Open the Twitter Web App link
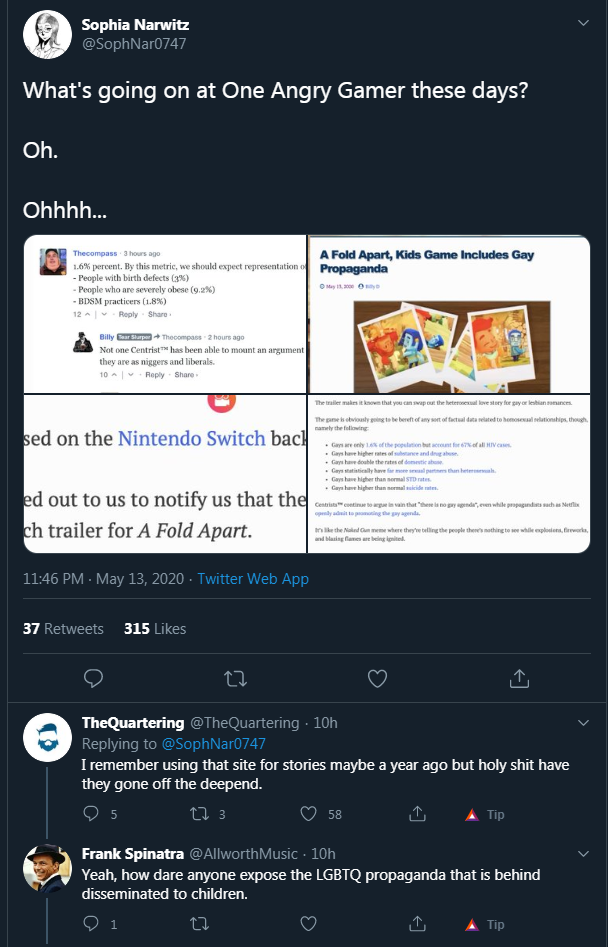The width and height of the screenshot is (608, 947). pos(253,579)
